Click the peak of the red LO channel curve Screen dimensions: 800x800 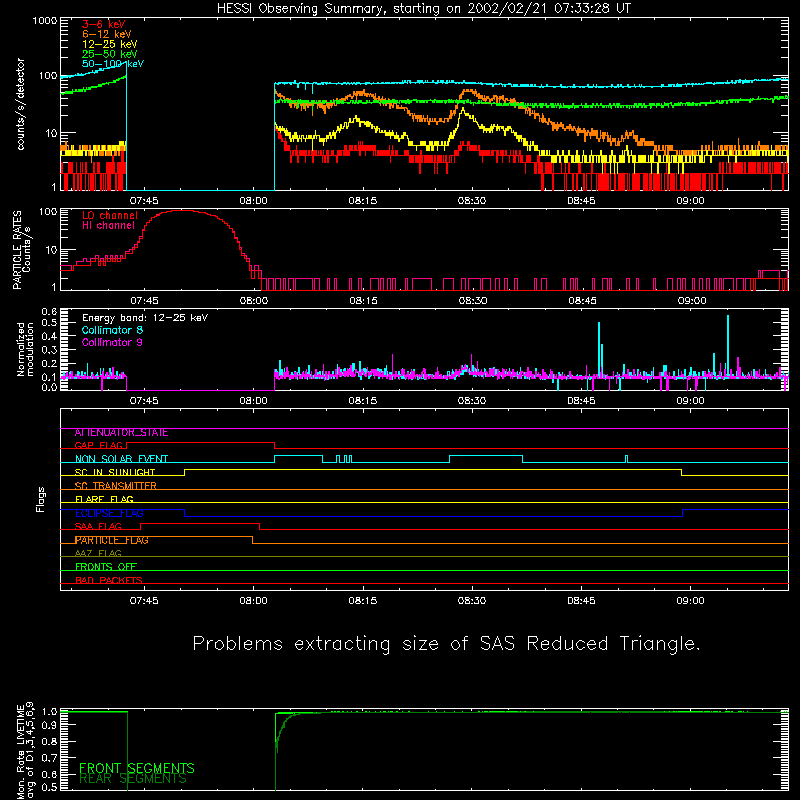(x=182, y=211)
